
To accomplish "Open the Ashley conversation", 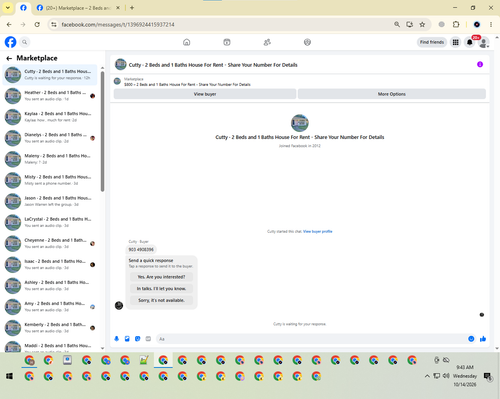I will (x=50, y=285).
